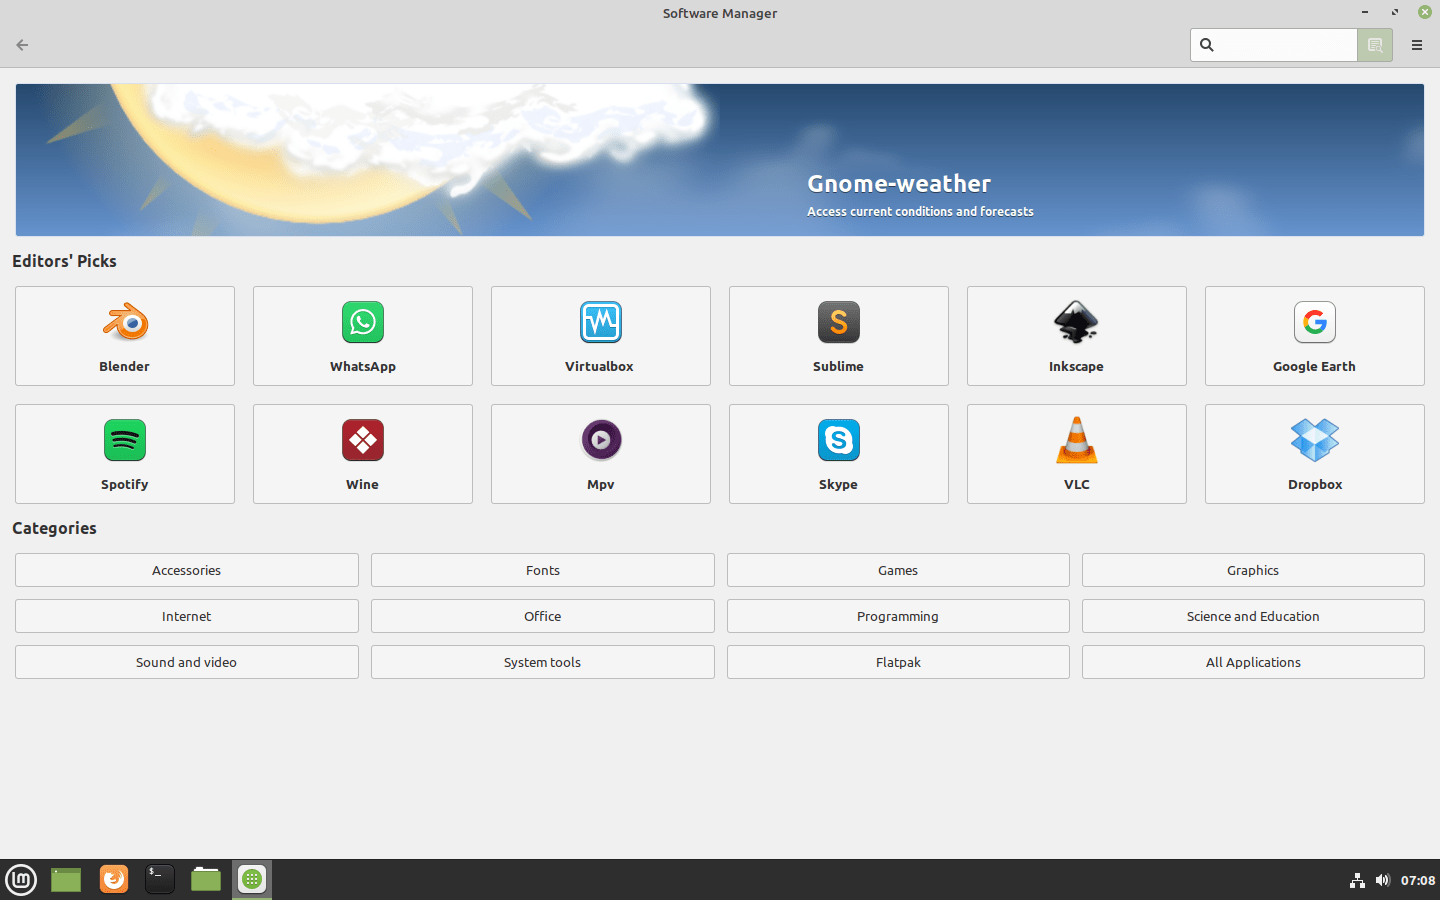Open the Skype app tile

coord(839,454)
